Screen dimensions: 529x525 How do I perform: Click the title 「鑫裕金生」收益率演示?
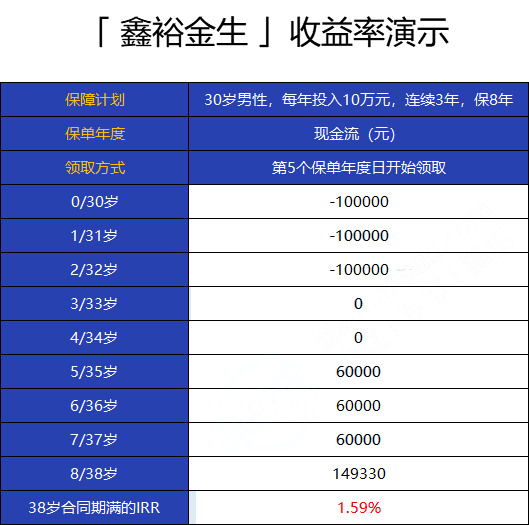(273, 33)
